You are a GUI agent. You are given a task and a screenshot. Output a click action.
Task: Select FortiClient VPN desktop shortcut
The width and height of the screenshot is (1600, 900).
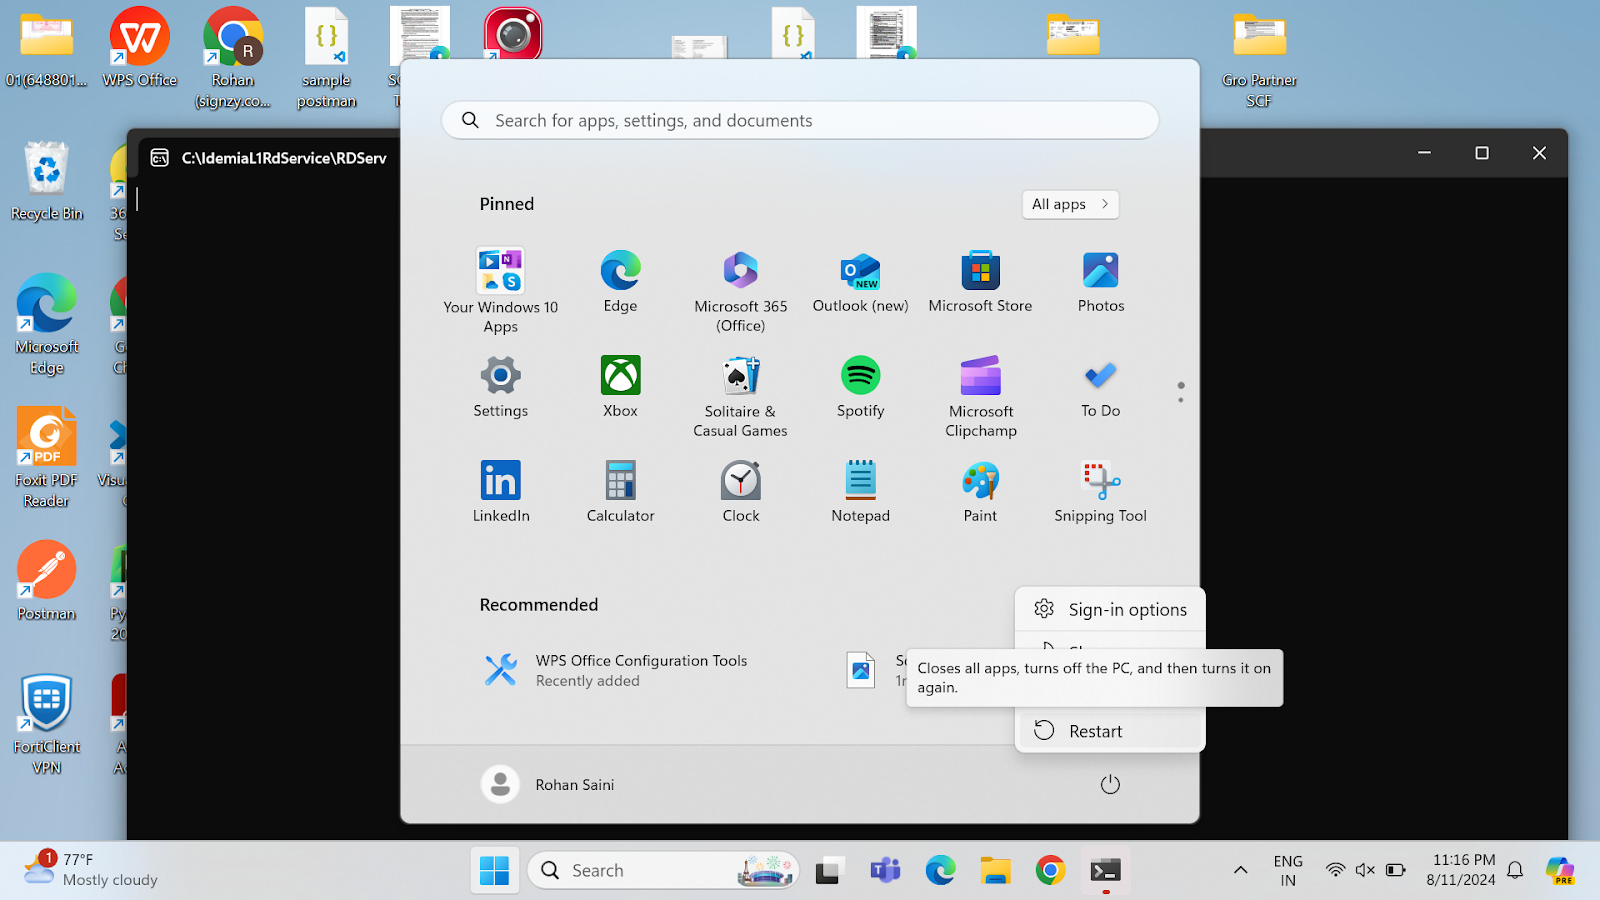pyautogui.click(x=46, y=725)
